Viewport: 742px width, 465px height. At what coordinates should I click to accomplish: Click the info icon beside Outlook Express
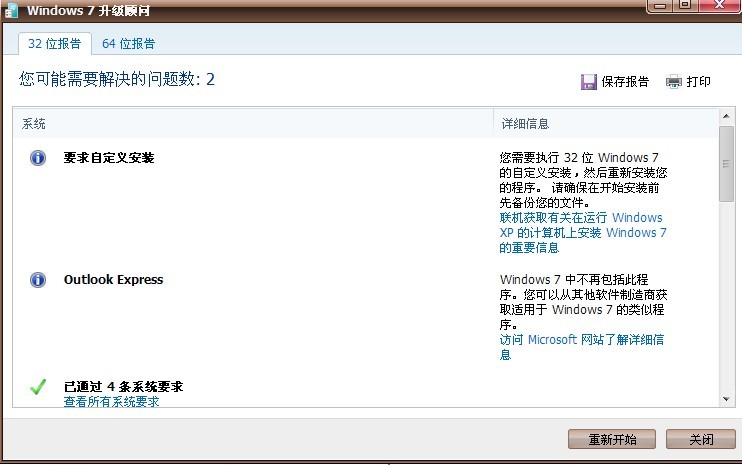(x=38, y=280)
